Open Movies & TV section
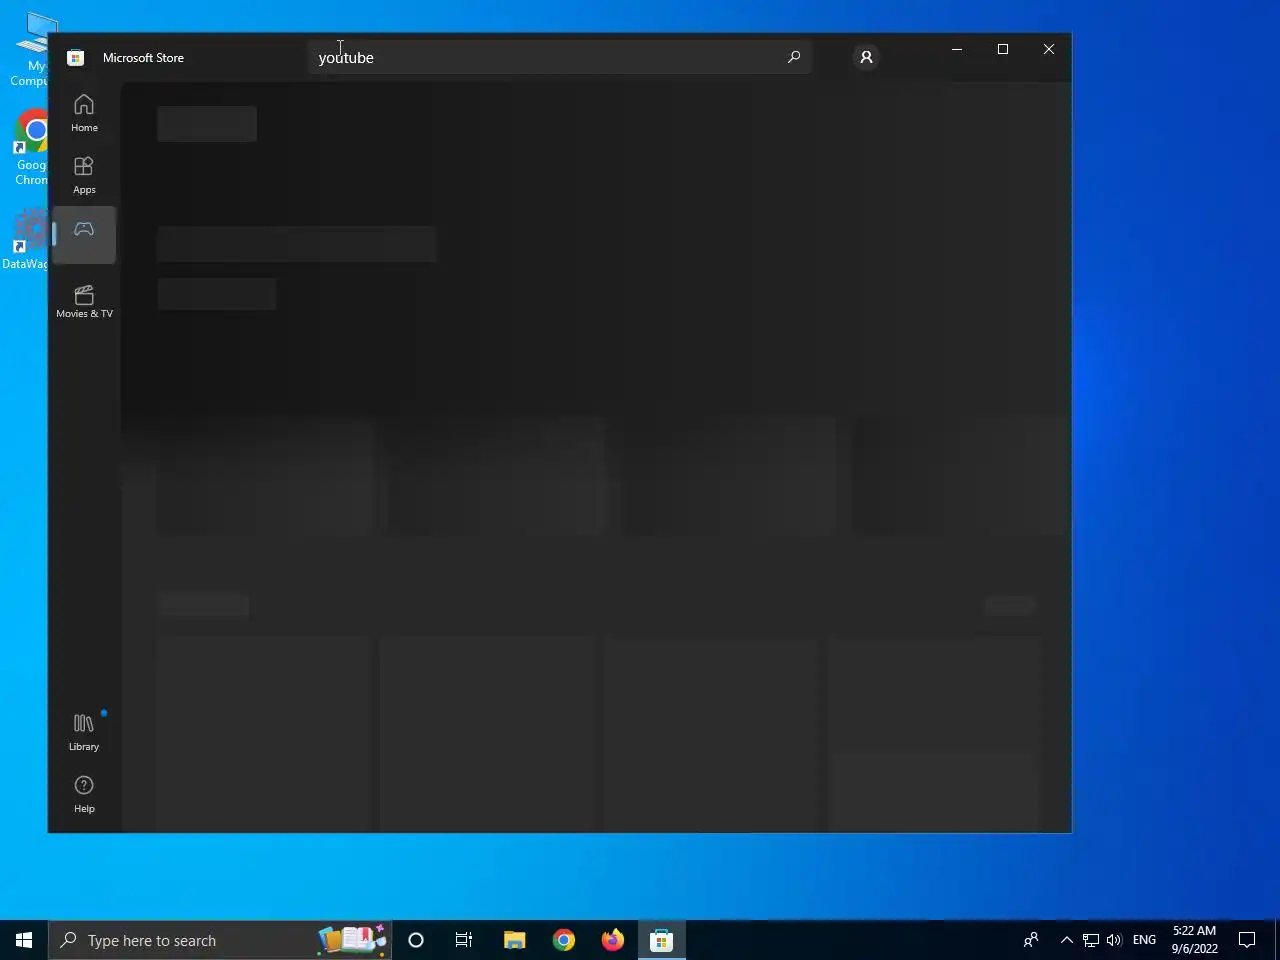Image resolution: width=1280 pixels, height=960 pixels. 84,299
